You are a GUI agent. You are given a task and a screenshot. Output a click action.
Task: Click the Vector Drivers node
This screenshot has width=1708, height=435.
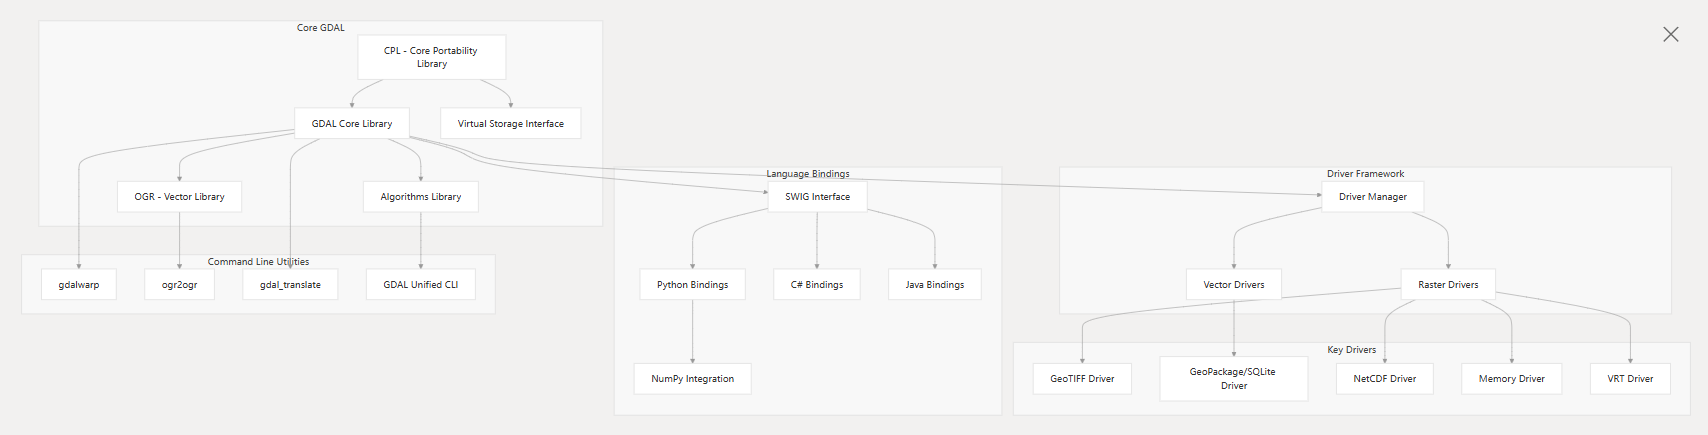(1234, 285)
